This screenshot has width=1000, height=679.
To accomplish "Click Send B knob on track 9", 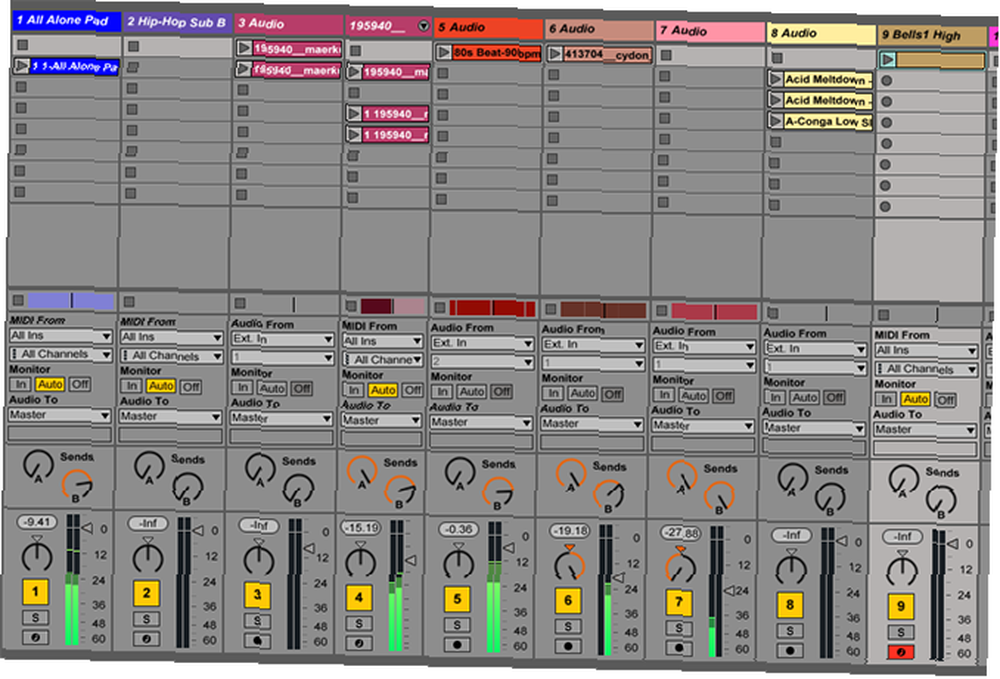I will 941,500.
